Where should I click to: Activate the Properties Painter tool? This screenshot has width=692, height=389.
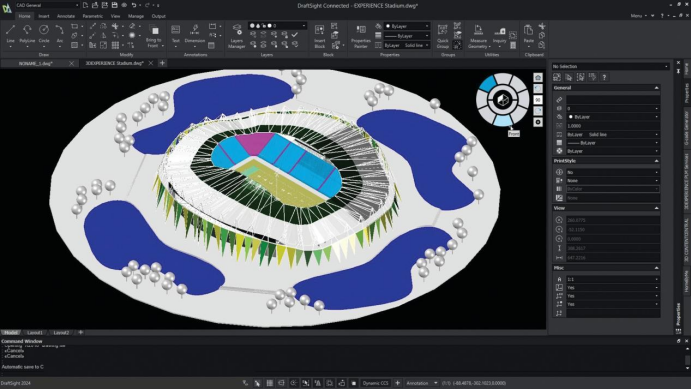tap(361, 36)
